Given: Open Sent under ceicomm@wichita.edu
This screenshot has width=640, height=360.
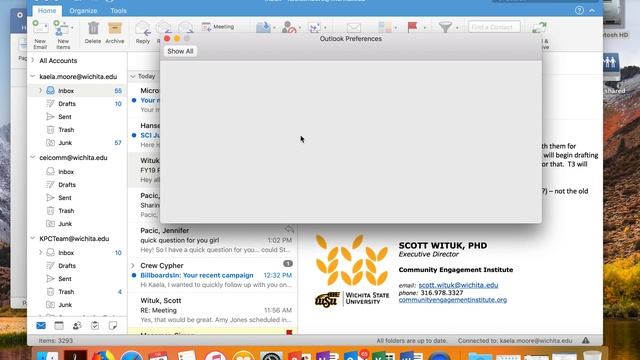Looking at the screenshot, I should (77, 198).
